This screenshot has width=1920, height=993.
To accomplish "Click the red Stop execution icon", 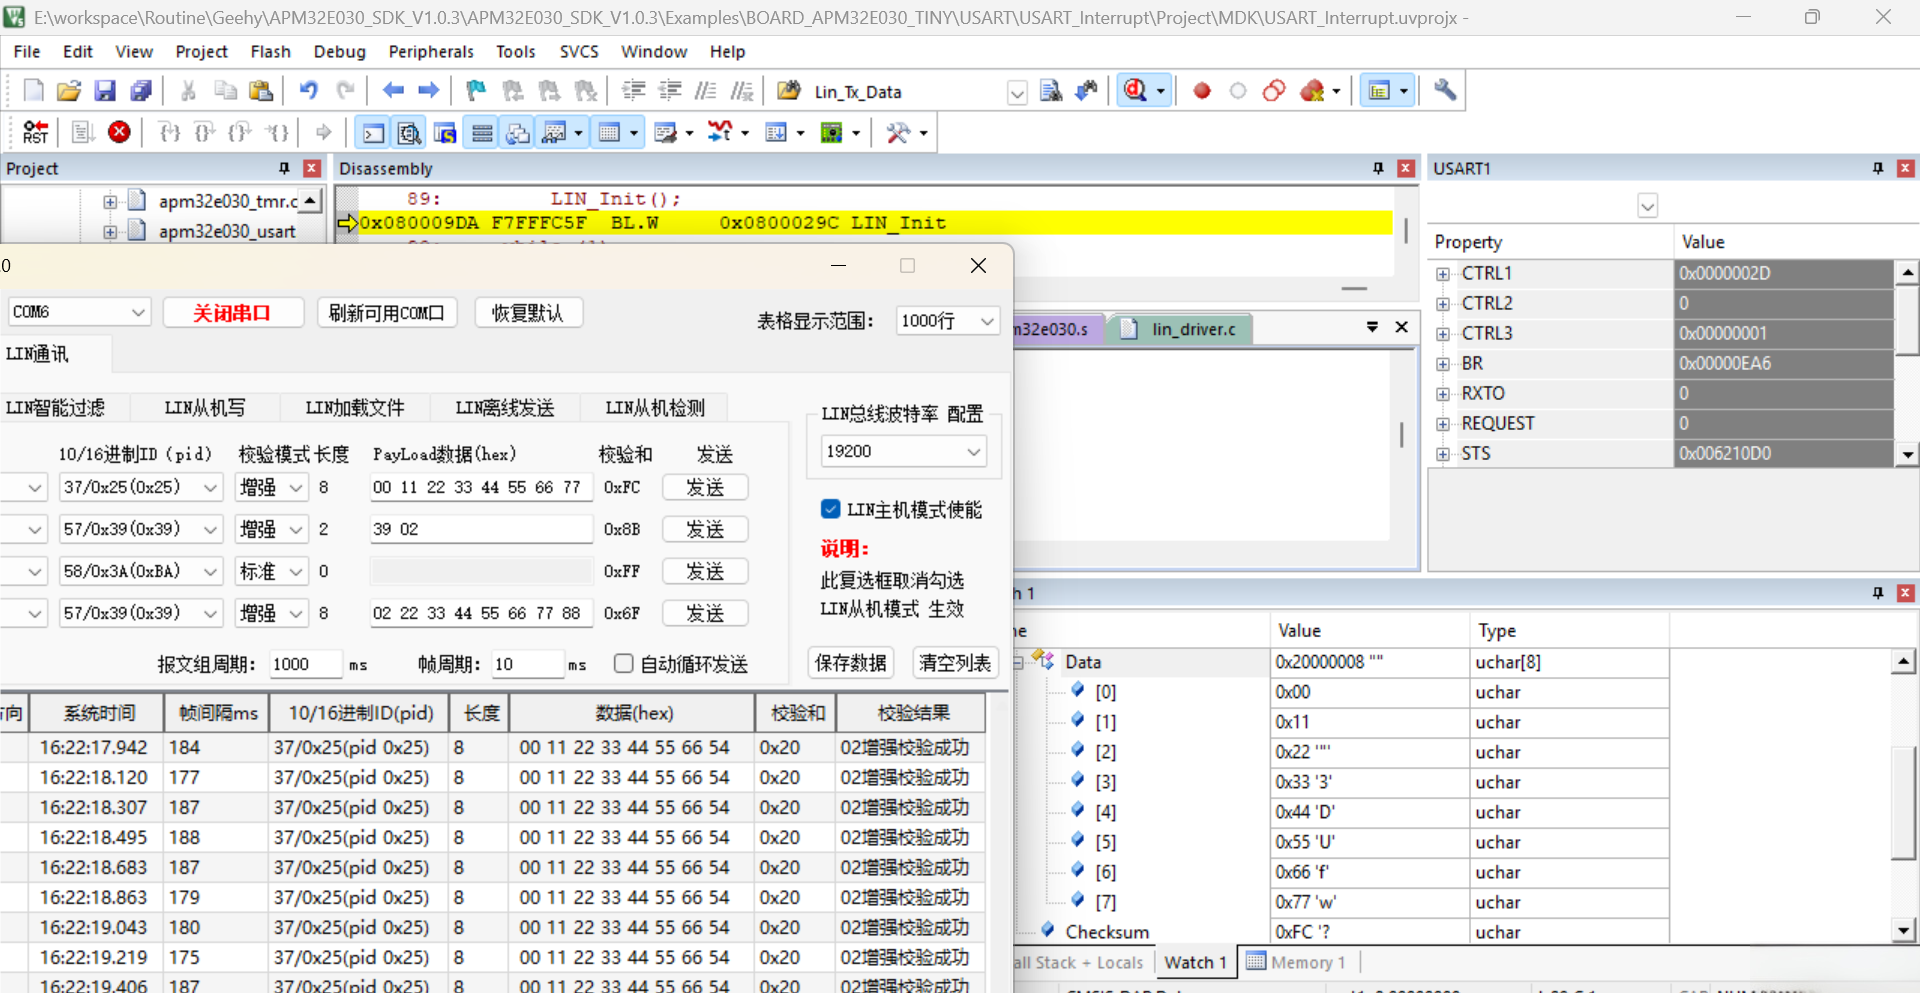I will 119,132.
